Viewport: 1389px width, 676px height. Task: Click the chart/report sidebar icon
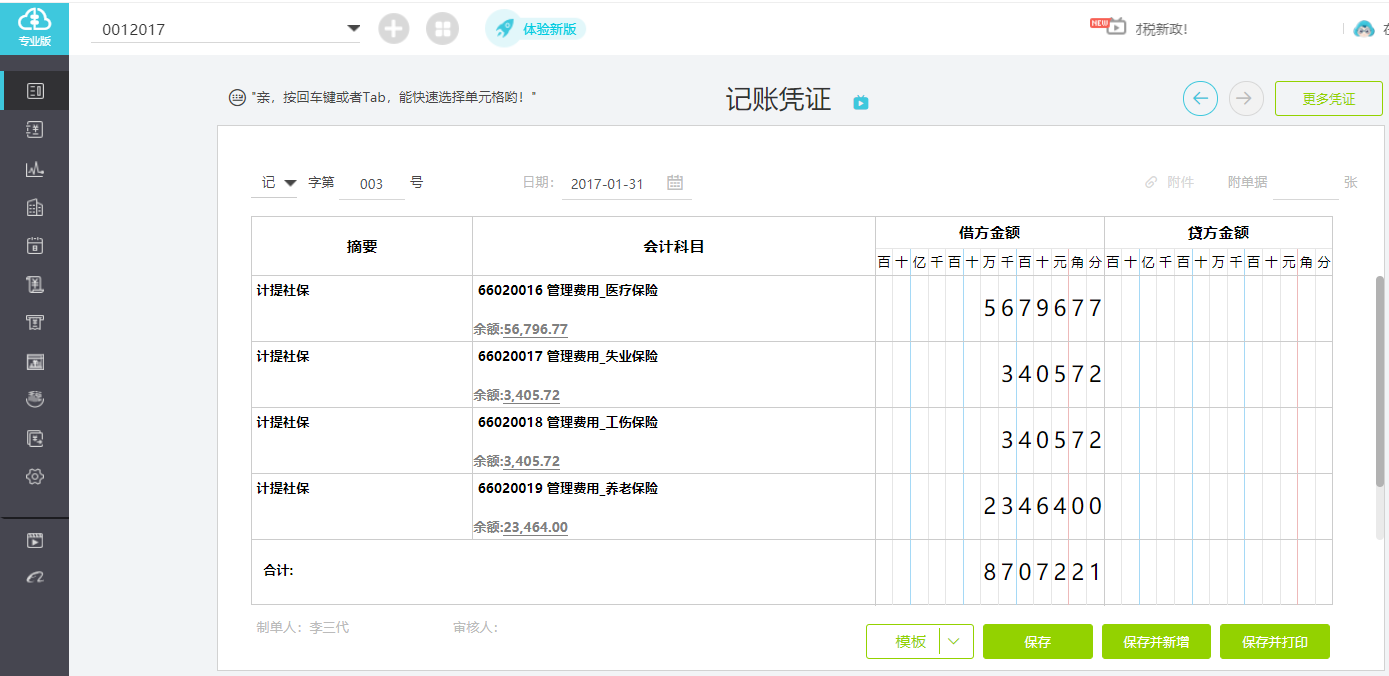point(35,168)
